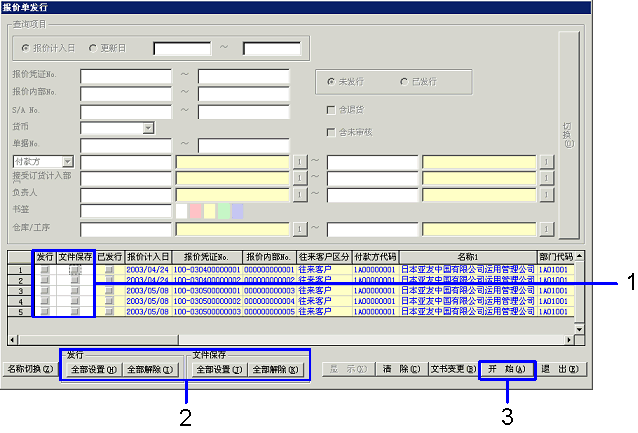
Task: Click lookup button beside 接受订货计入部 start field
Action: [299, 177]
